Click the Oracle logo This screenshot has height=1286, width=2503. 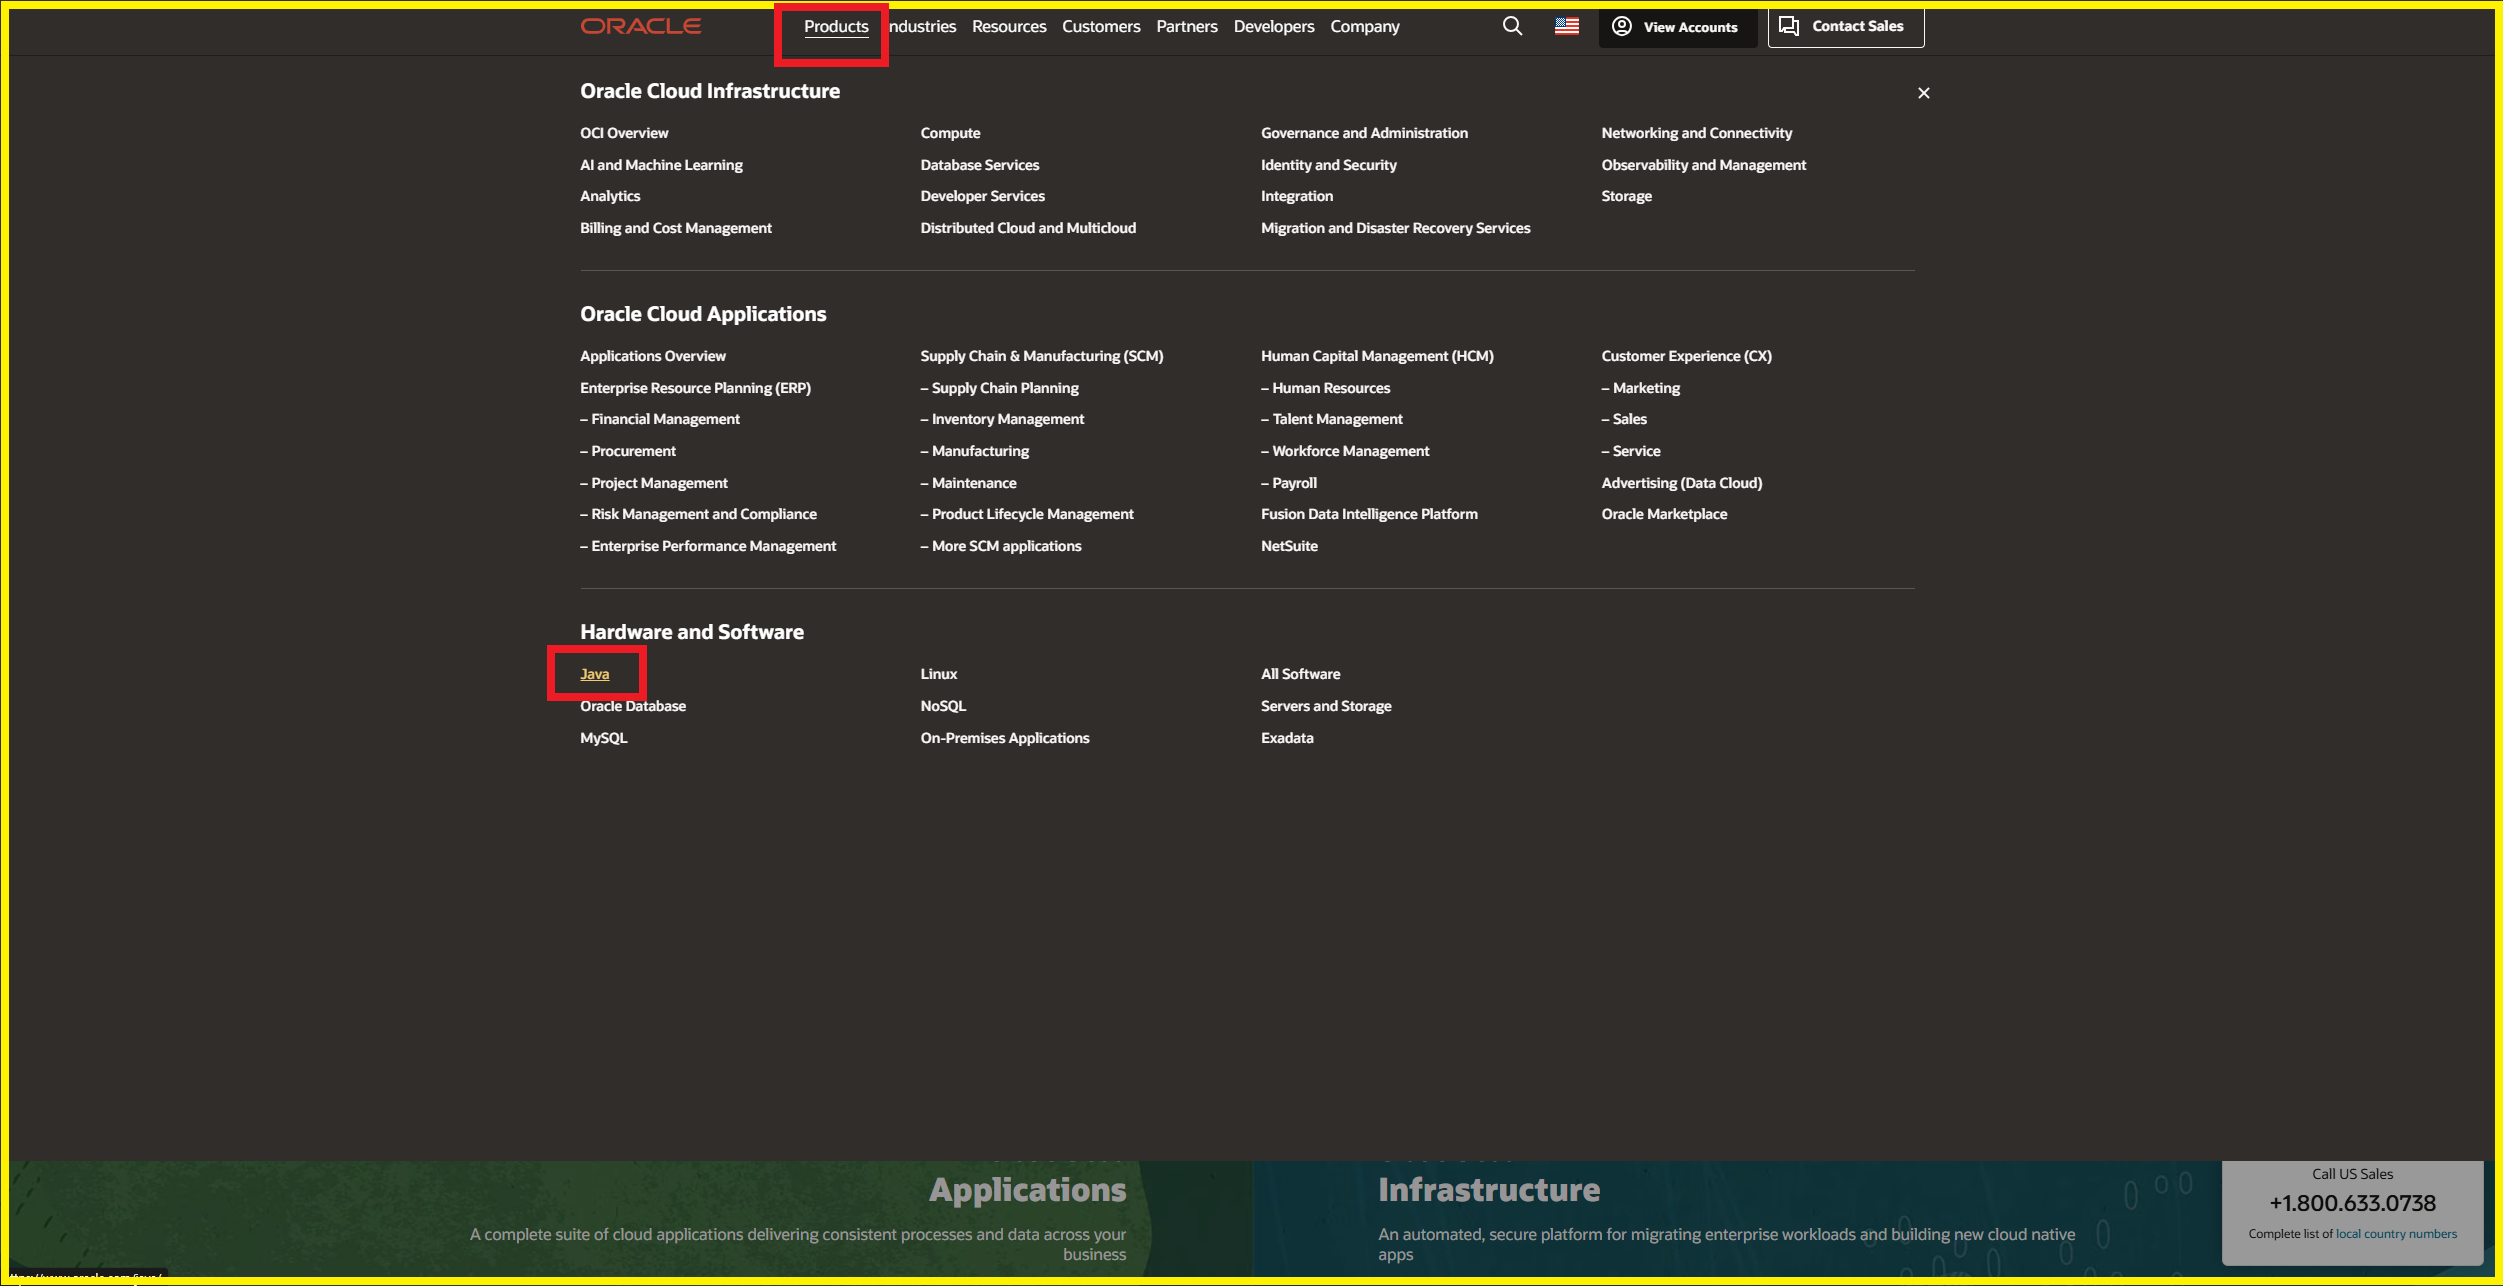(x=641, y=26)
